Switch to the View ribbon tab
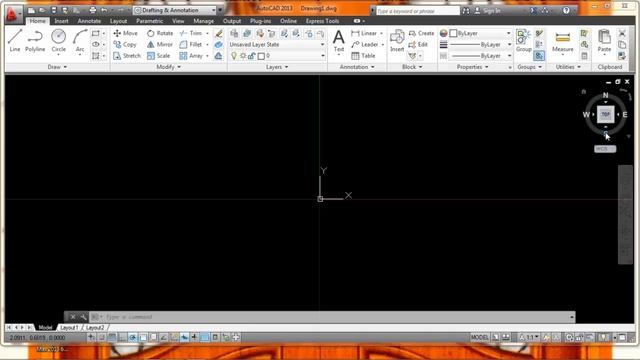640x360 pixels. coord(178,21)
